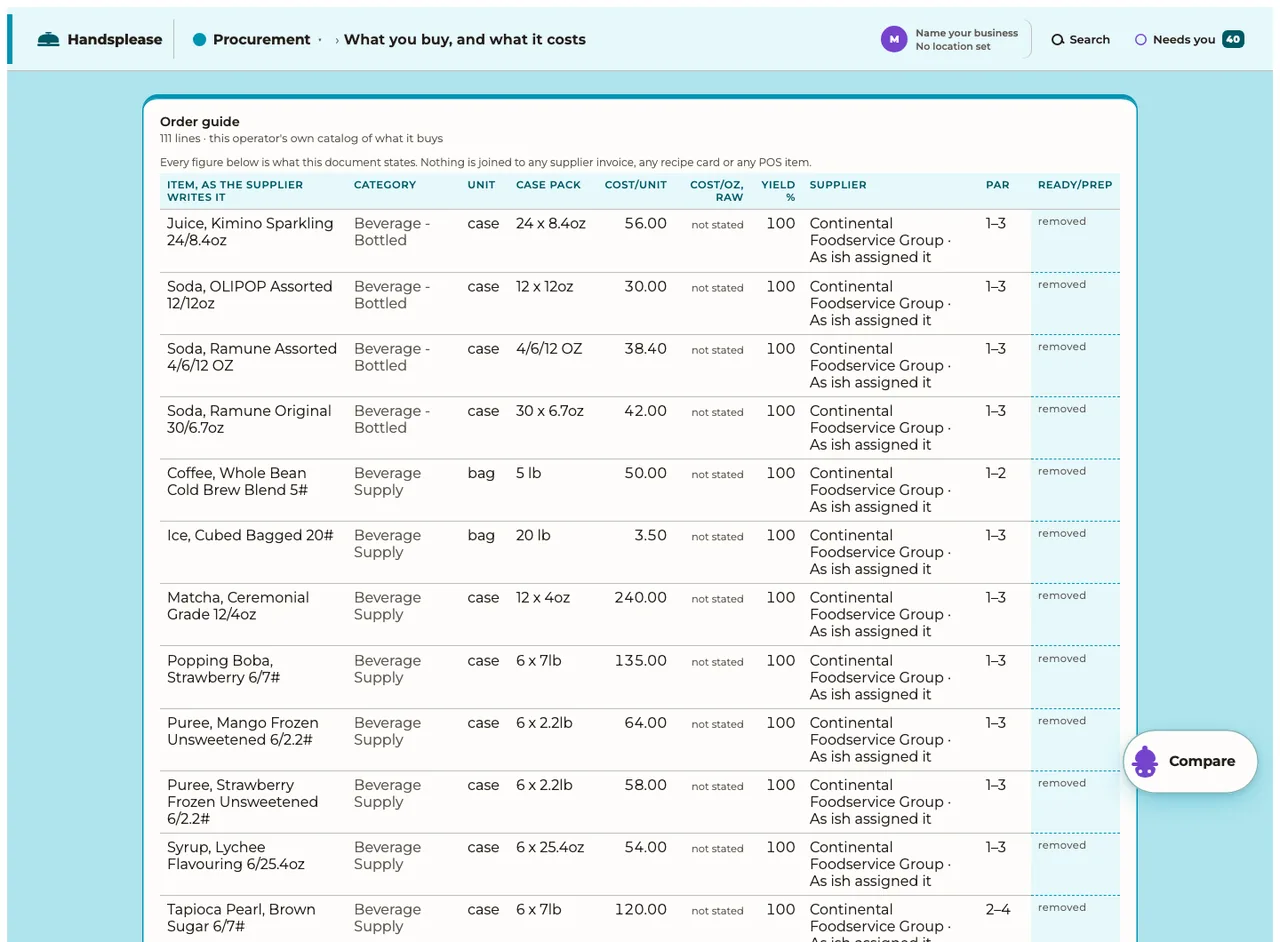Select Puree, Mango Frozen Unsweetened item
The width and height of the screenshot is (1280, 942).
pyautogui.click(x=243, y=731)
